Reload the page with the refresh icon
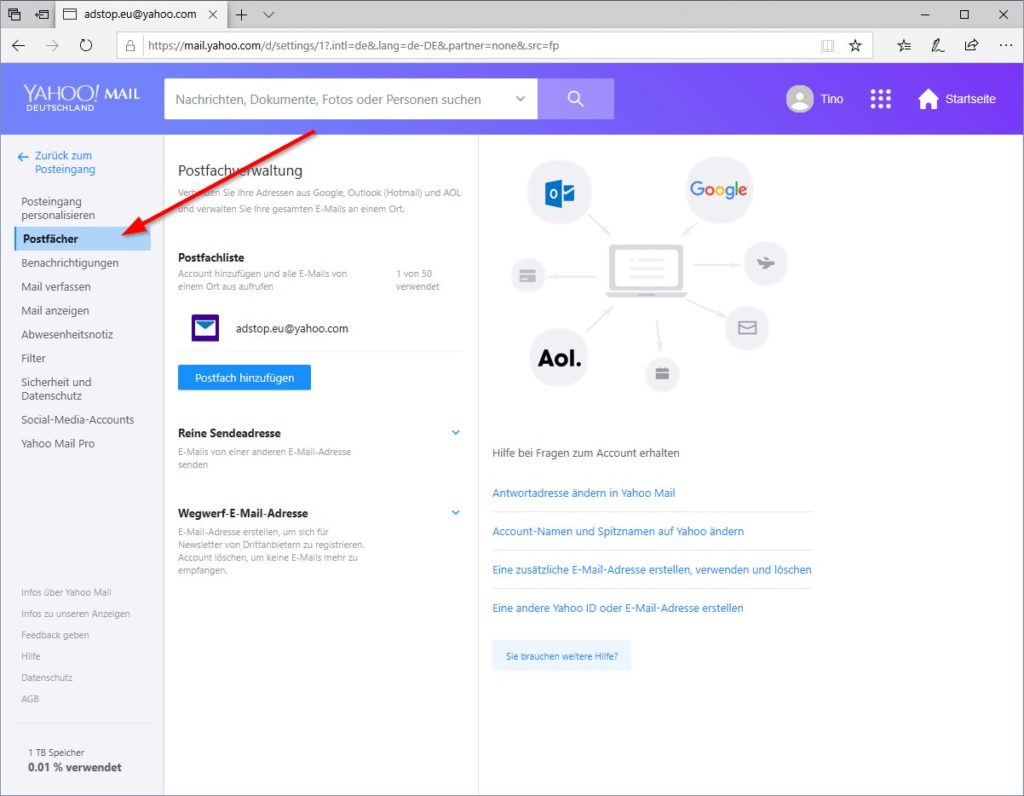Image resolution: width=1024 pixels, height=796 pixels. pos(86,46)
